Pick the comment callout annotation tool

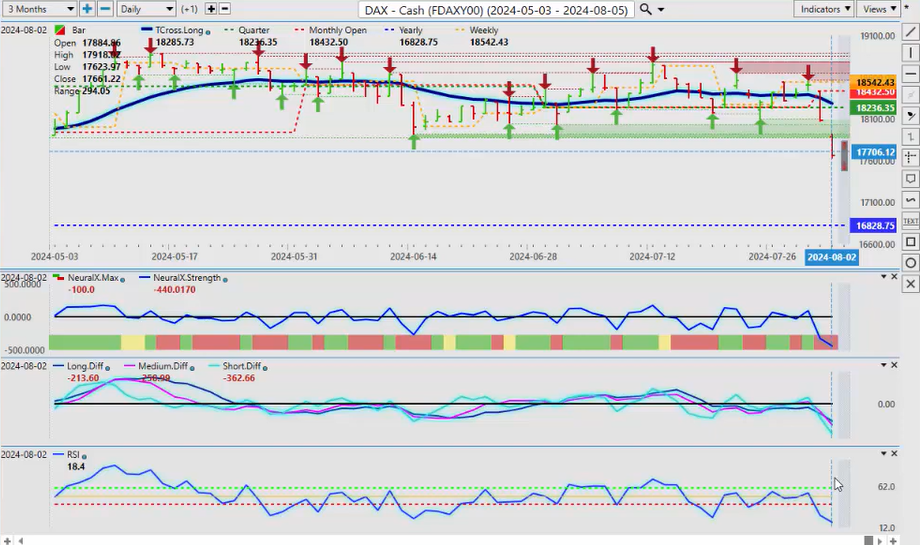(910, 178)
